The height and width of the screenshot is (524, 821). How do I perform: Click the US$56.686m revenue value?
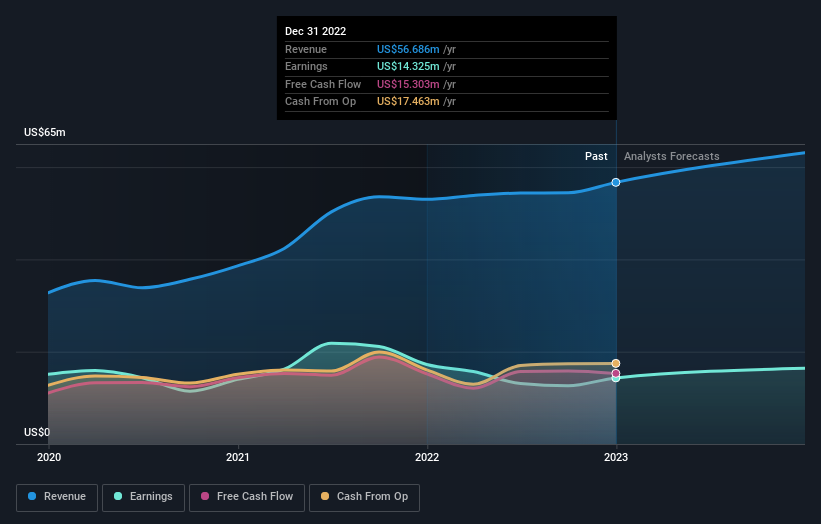coord(408,49)
